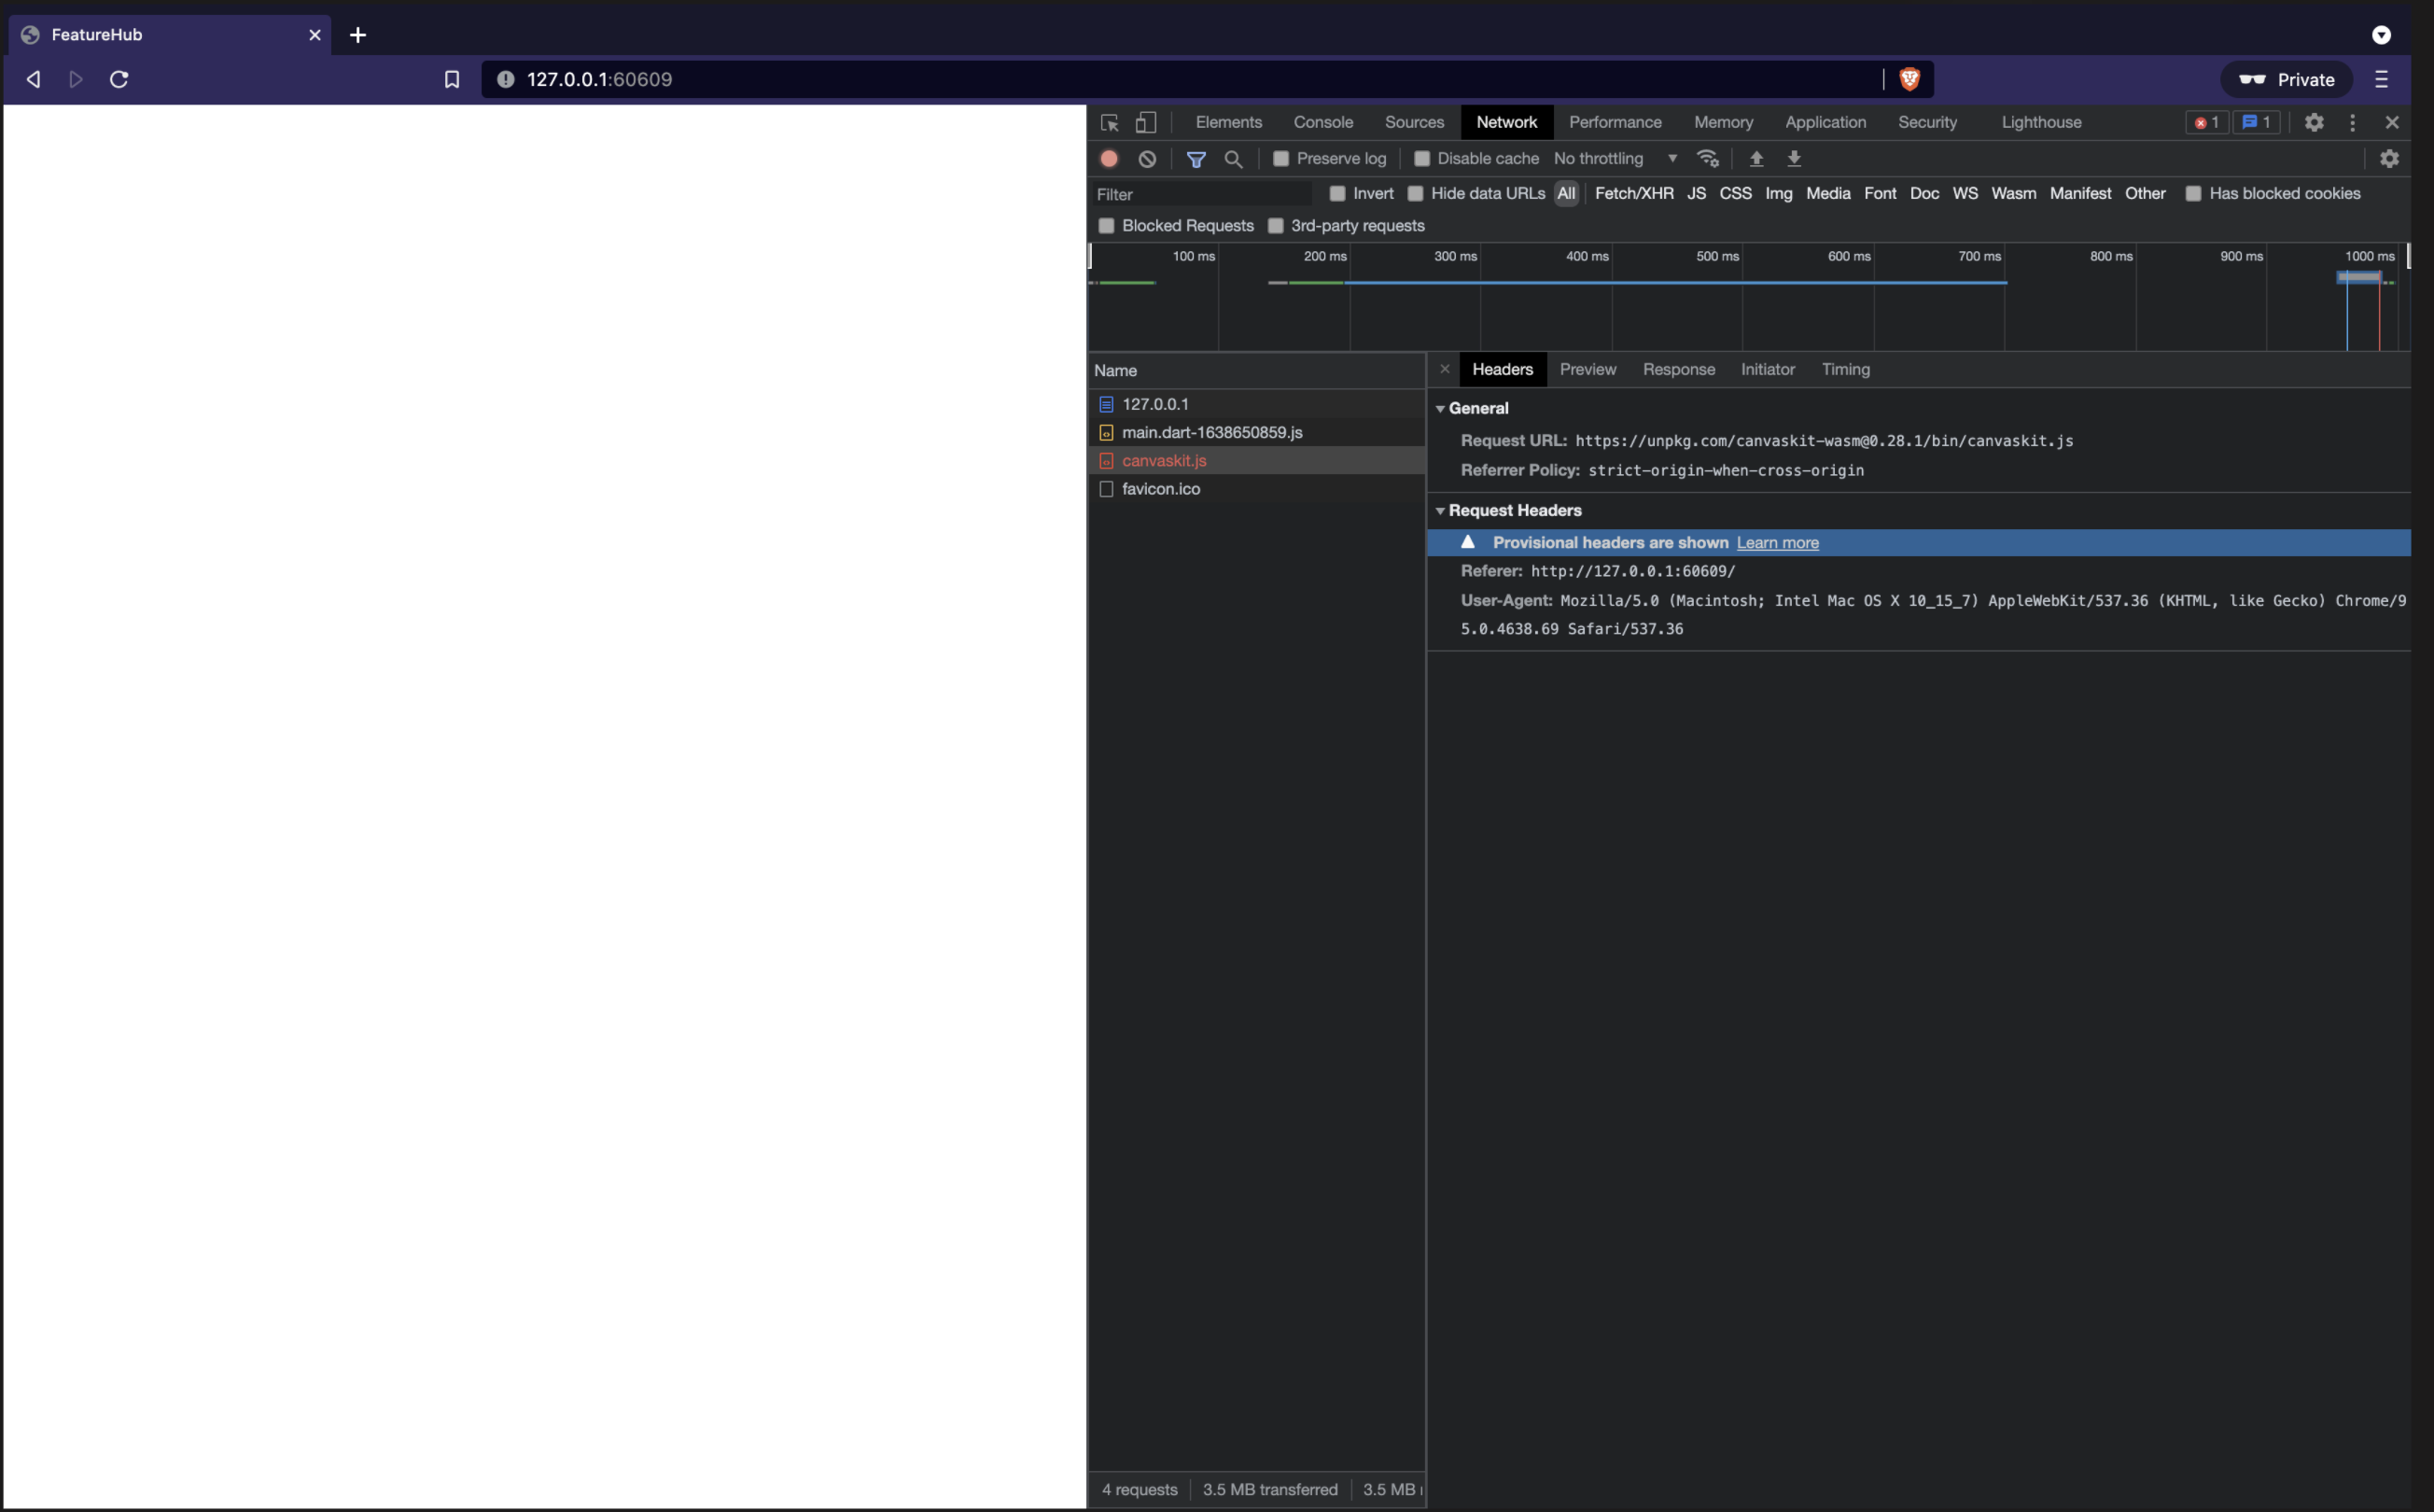This screenshot has width=2434, height=1512.
Task: Open the No throttling dropdown
Action: tap(1614, 158)
